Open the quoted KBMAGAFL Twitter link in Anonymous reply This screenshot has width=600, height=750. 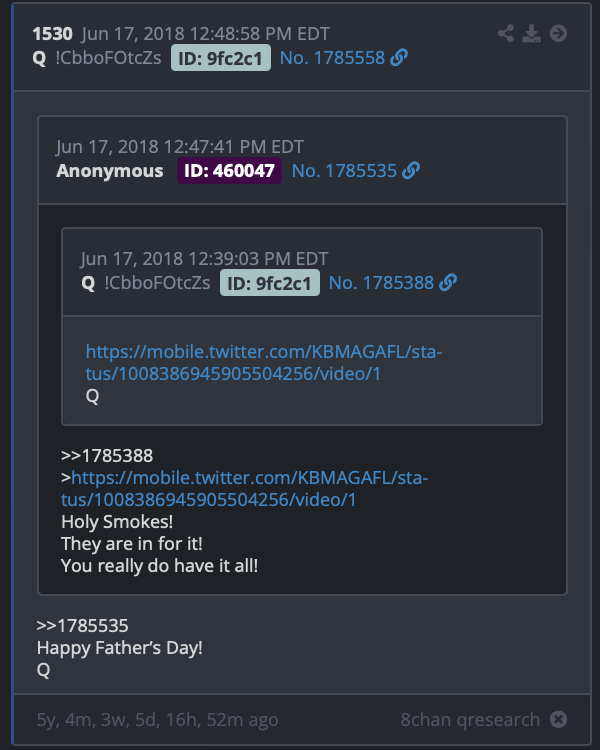coord(244,488)
